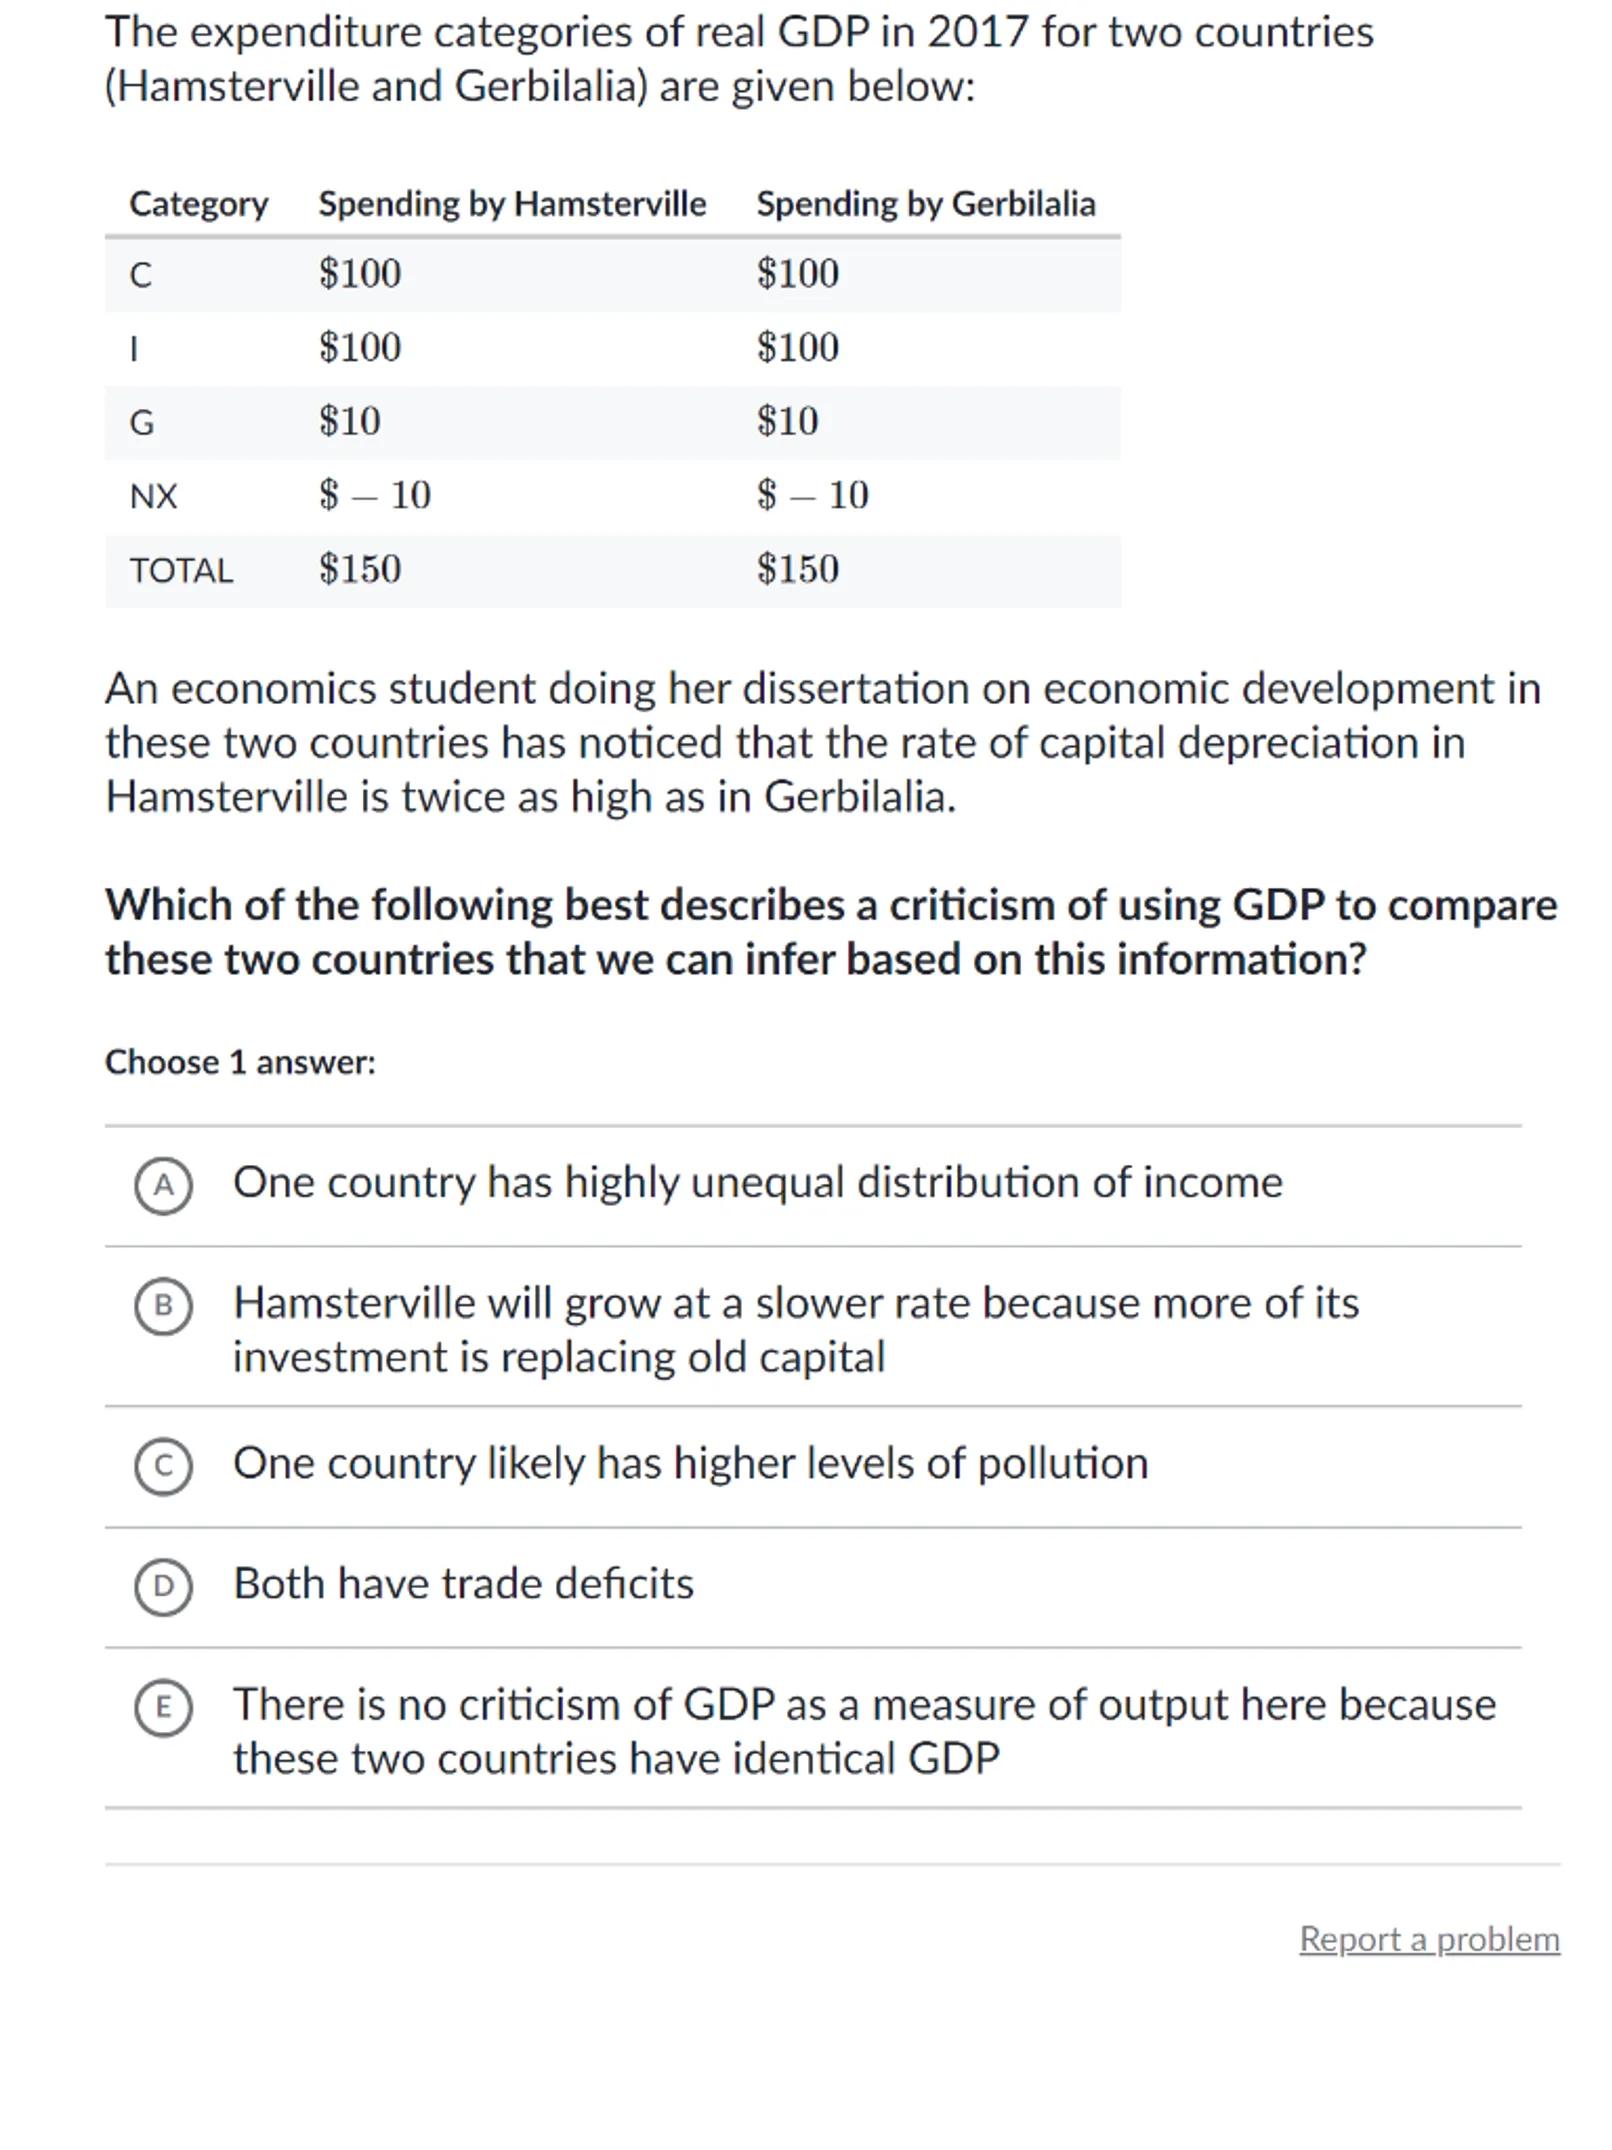Select radio option D circle
The height and width of the screenshot is (2150, 1612).
tap(163, 1586)
